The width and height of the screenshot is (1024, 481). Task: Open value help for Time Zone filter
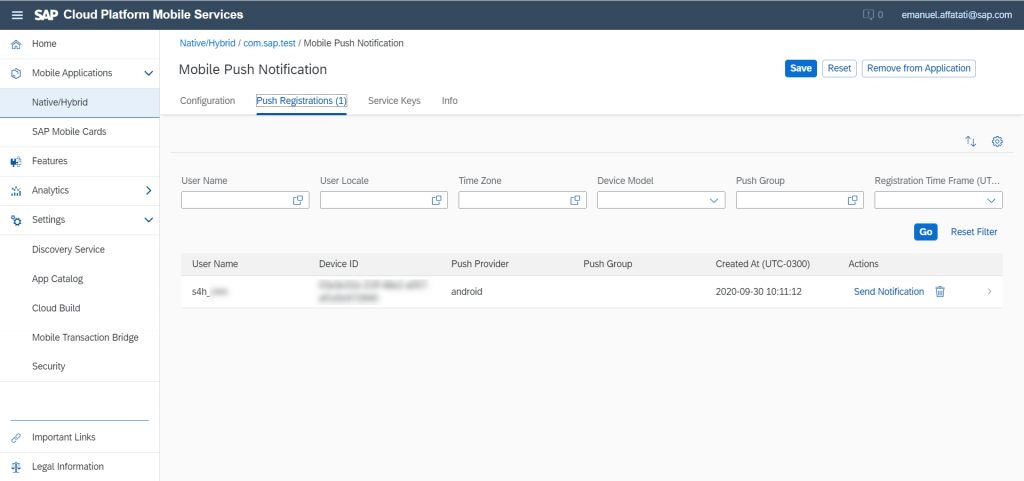tap(575, 200)
